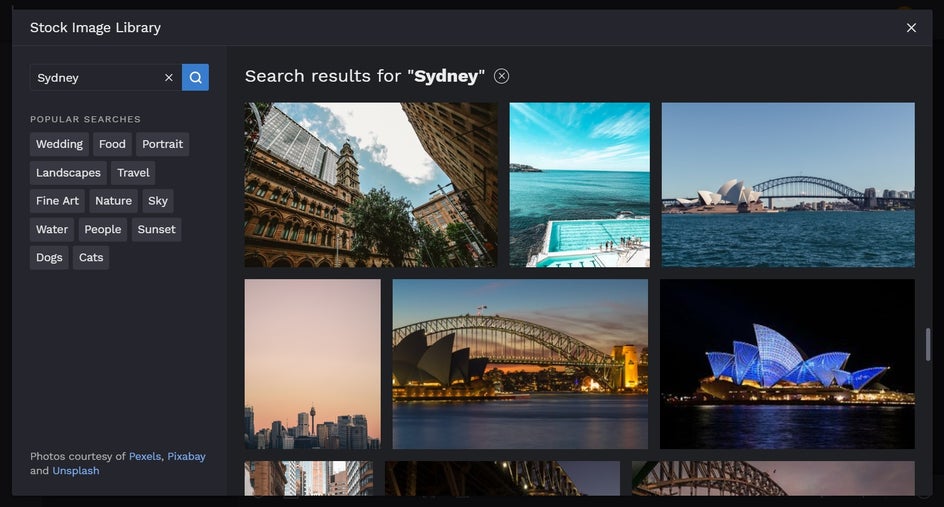This screenshot has height=507, width=944.
Task: Click the results vertical scrollbar thumb
Action: tap(928, 344)
